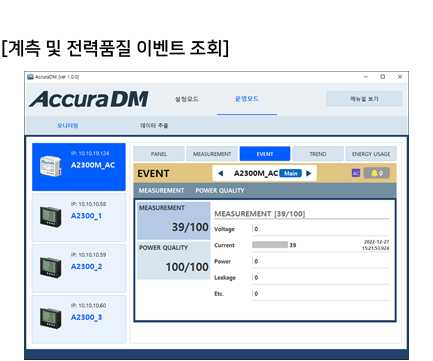Screen dimensions: 433x361
Task: Select device A2300_1 in device list
Action: tap(79, 217)
